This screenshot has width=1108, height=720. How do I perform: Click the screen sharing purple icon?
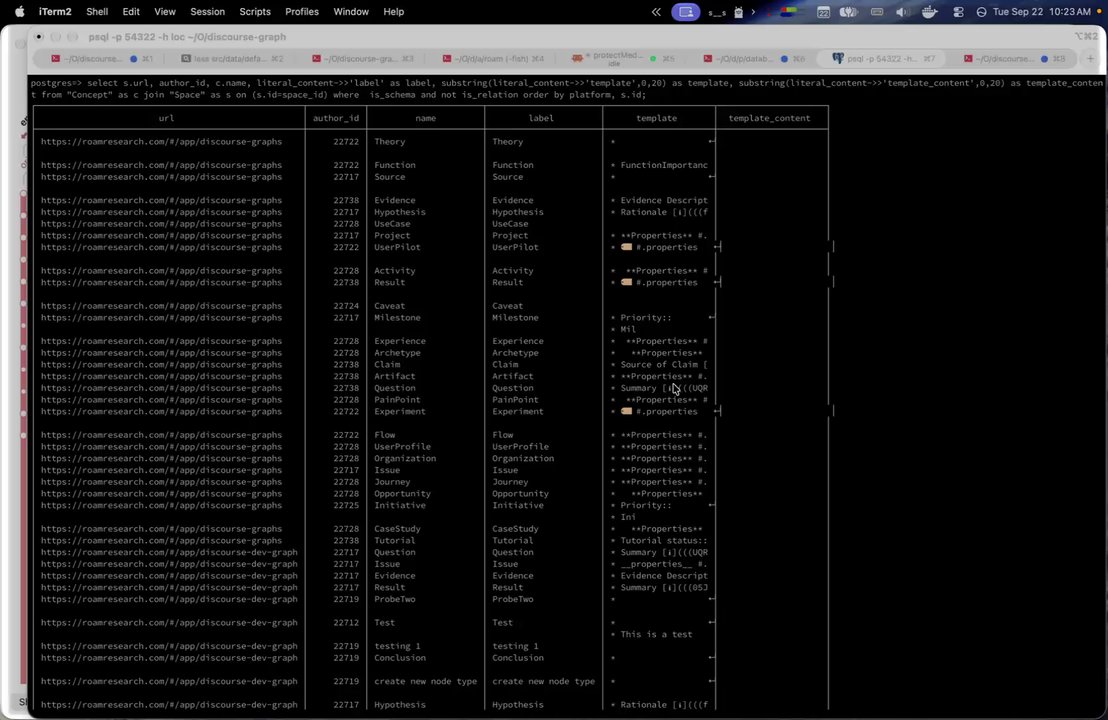click(685, 12)
